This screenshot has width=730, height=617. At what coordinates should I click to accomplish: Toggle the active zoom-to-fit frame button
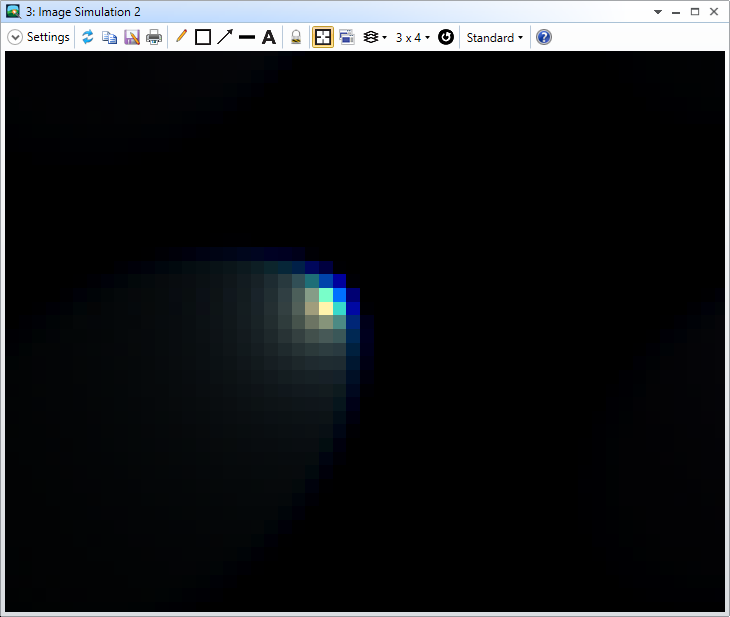pos(323,37)
